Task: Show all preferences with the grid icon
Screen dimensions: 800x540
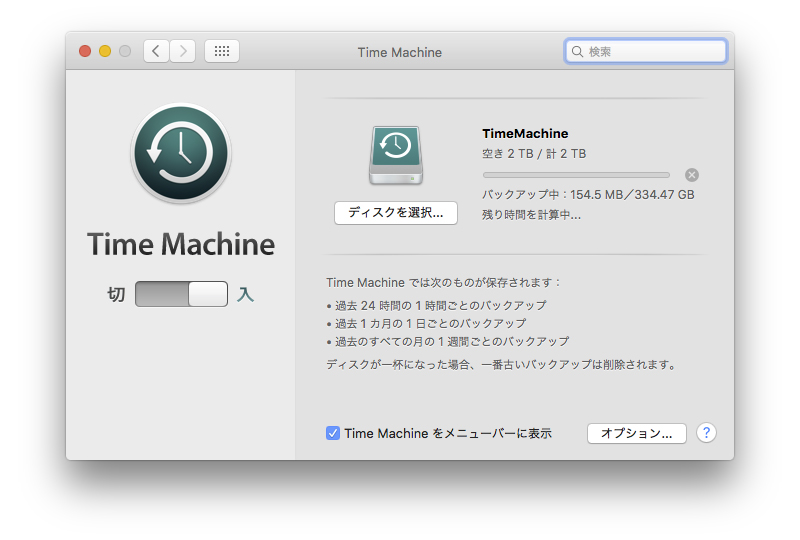Action: (x=222, y=51)
